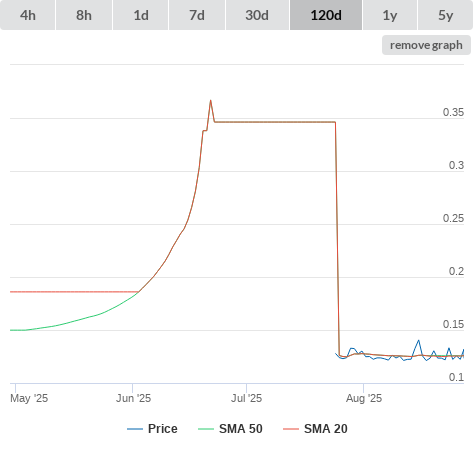Image resolution: width=474 pixels, height=455 pixels.
Task: Click the May '25 axis label
Action: click(x=29, y=398)
